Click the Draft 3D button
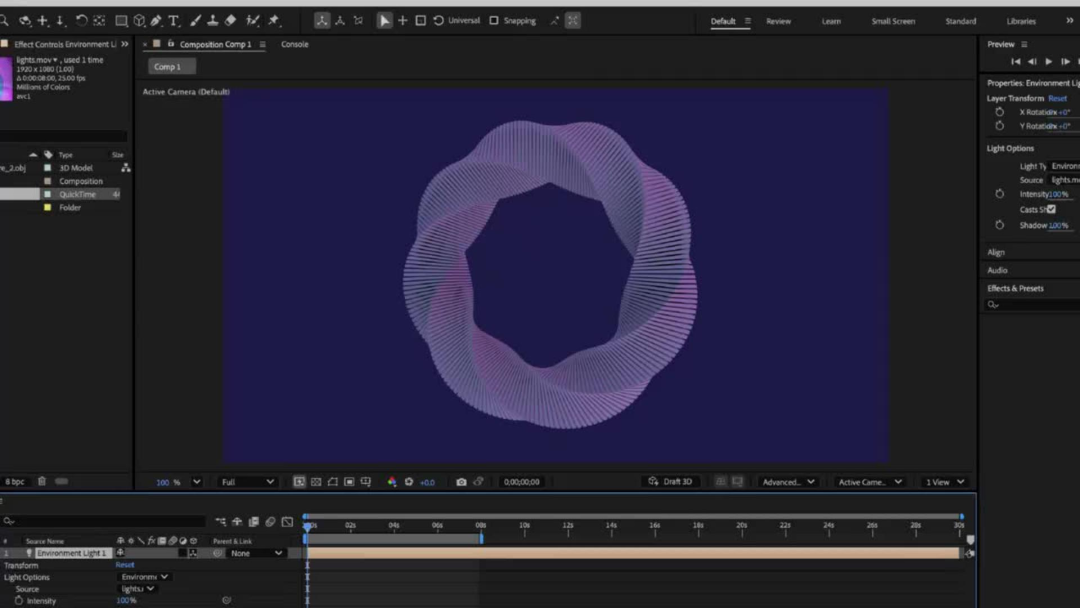Screen dimensions: 1080x608 (671, 481)
